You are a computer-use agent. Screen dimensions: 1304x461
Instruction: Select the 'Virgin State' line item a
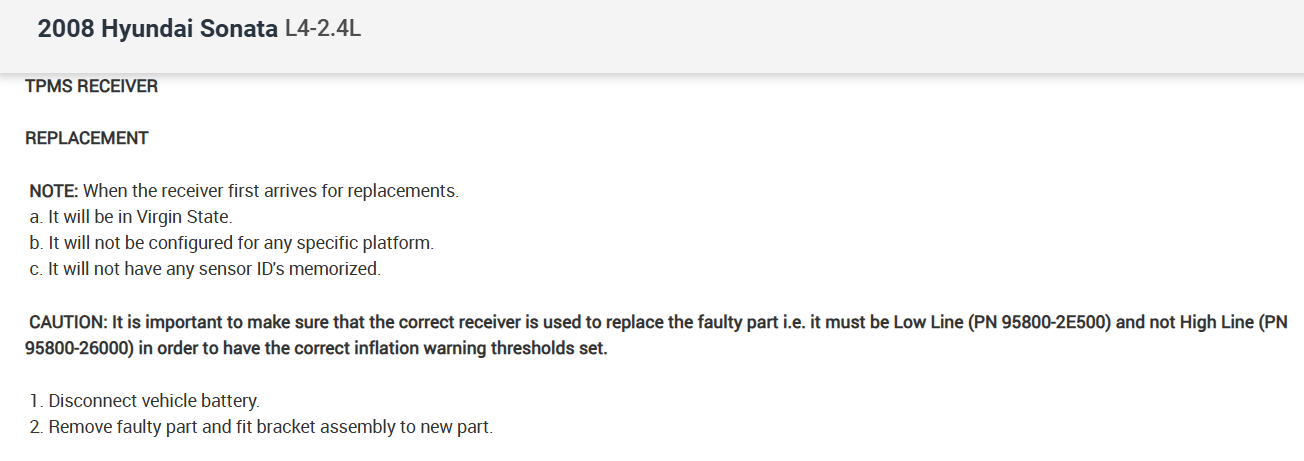click(131, 217)
